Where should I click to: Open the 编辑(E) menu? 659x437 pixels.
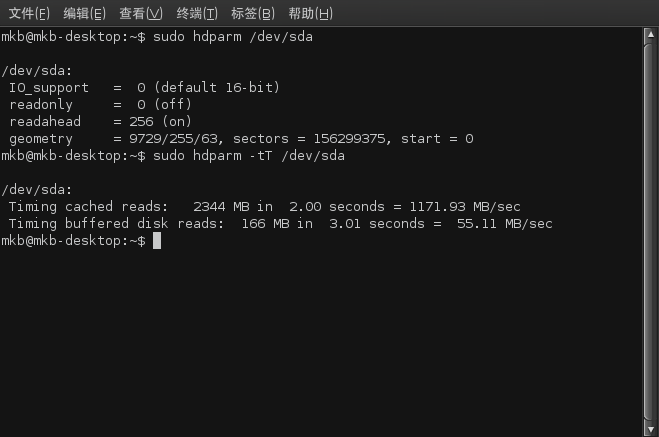click(84, 13)
